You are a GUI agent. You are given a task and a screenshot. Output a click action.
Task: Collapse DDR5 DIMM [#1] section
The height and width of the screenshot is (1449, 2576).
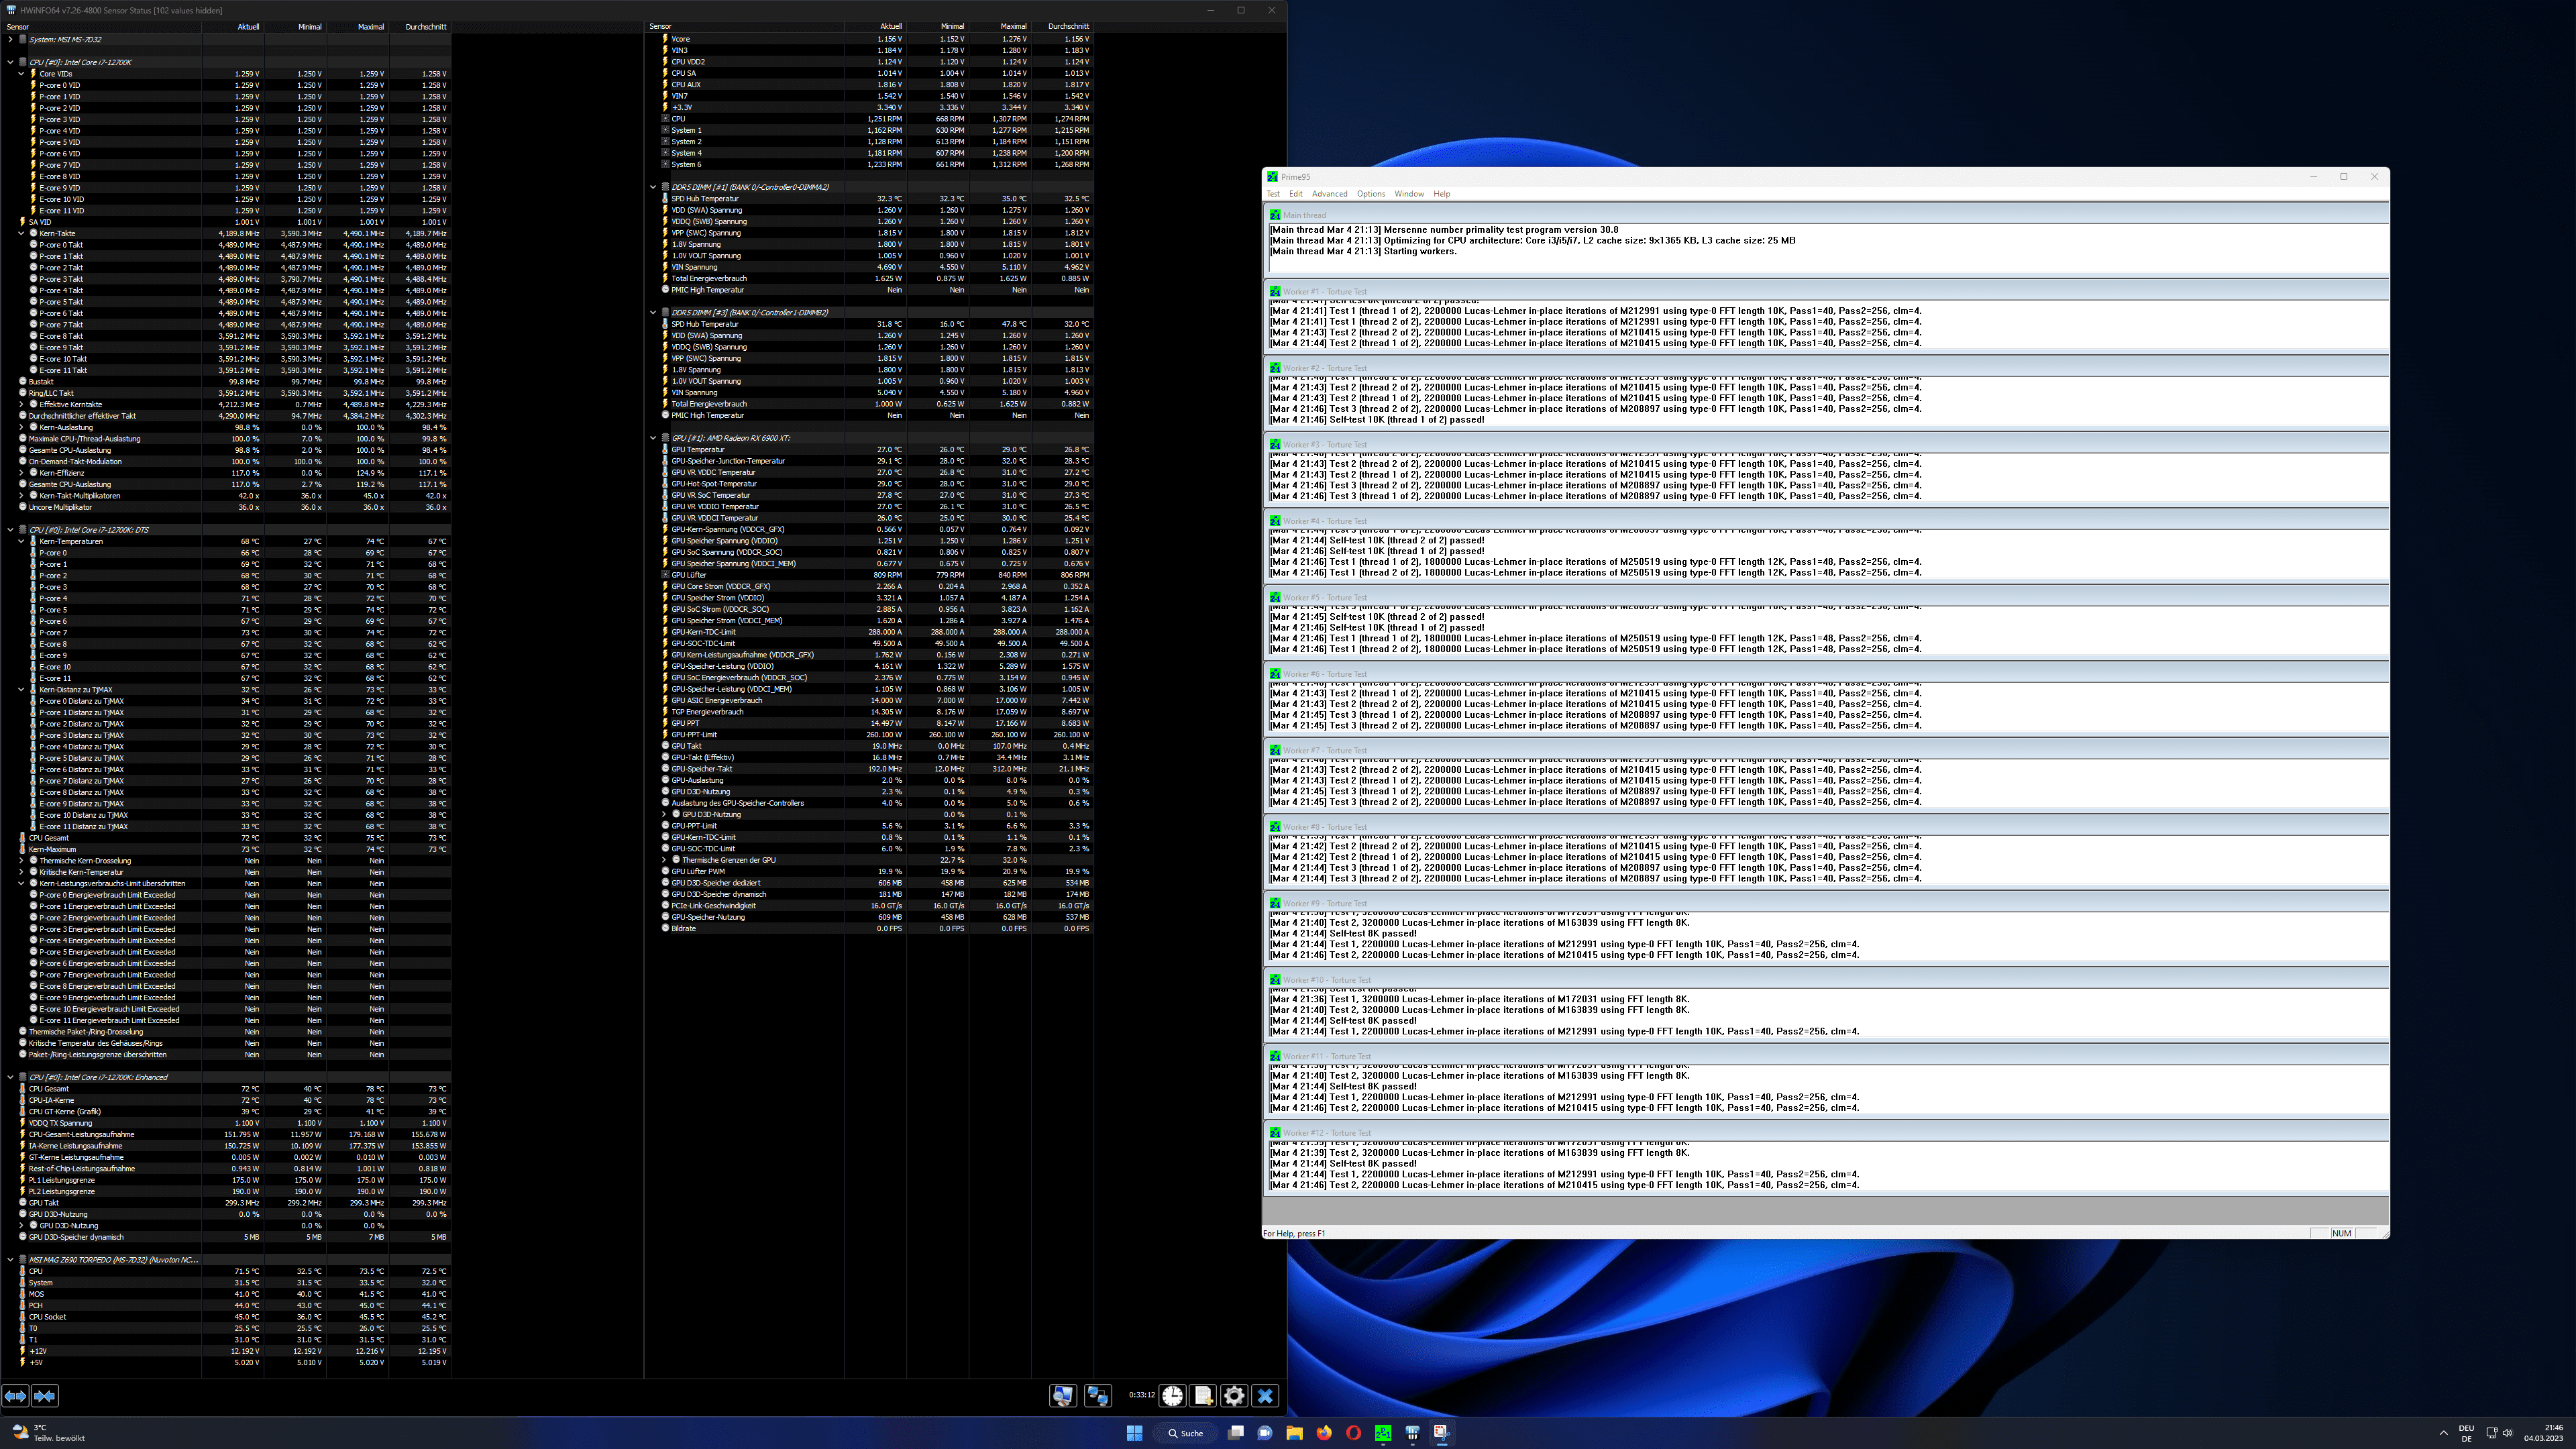click(x=653, y=187)
